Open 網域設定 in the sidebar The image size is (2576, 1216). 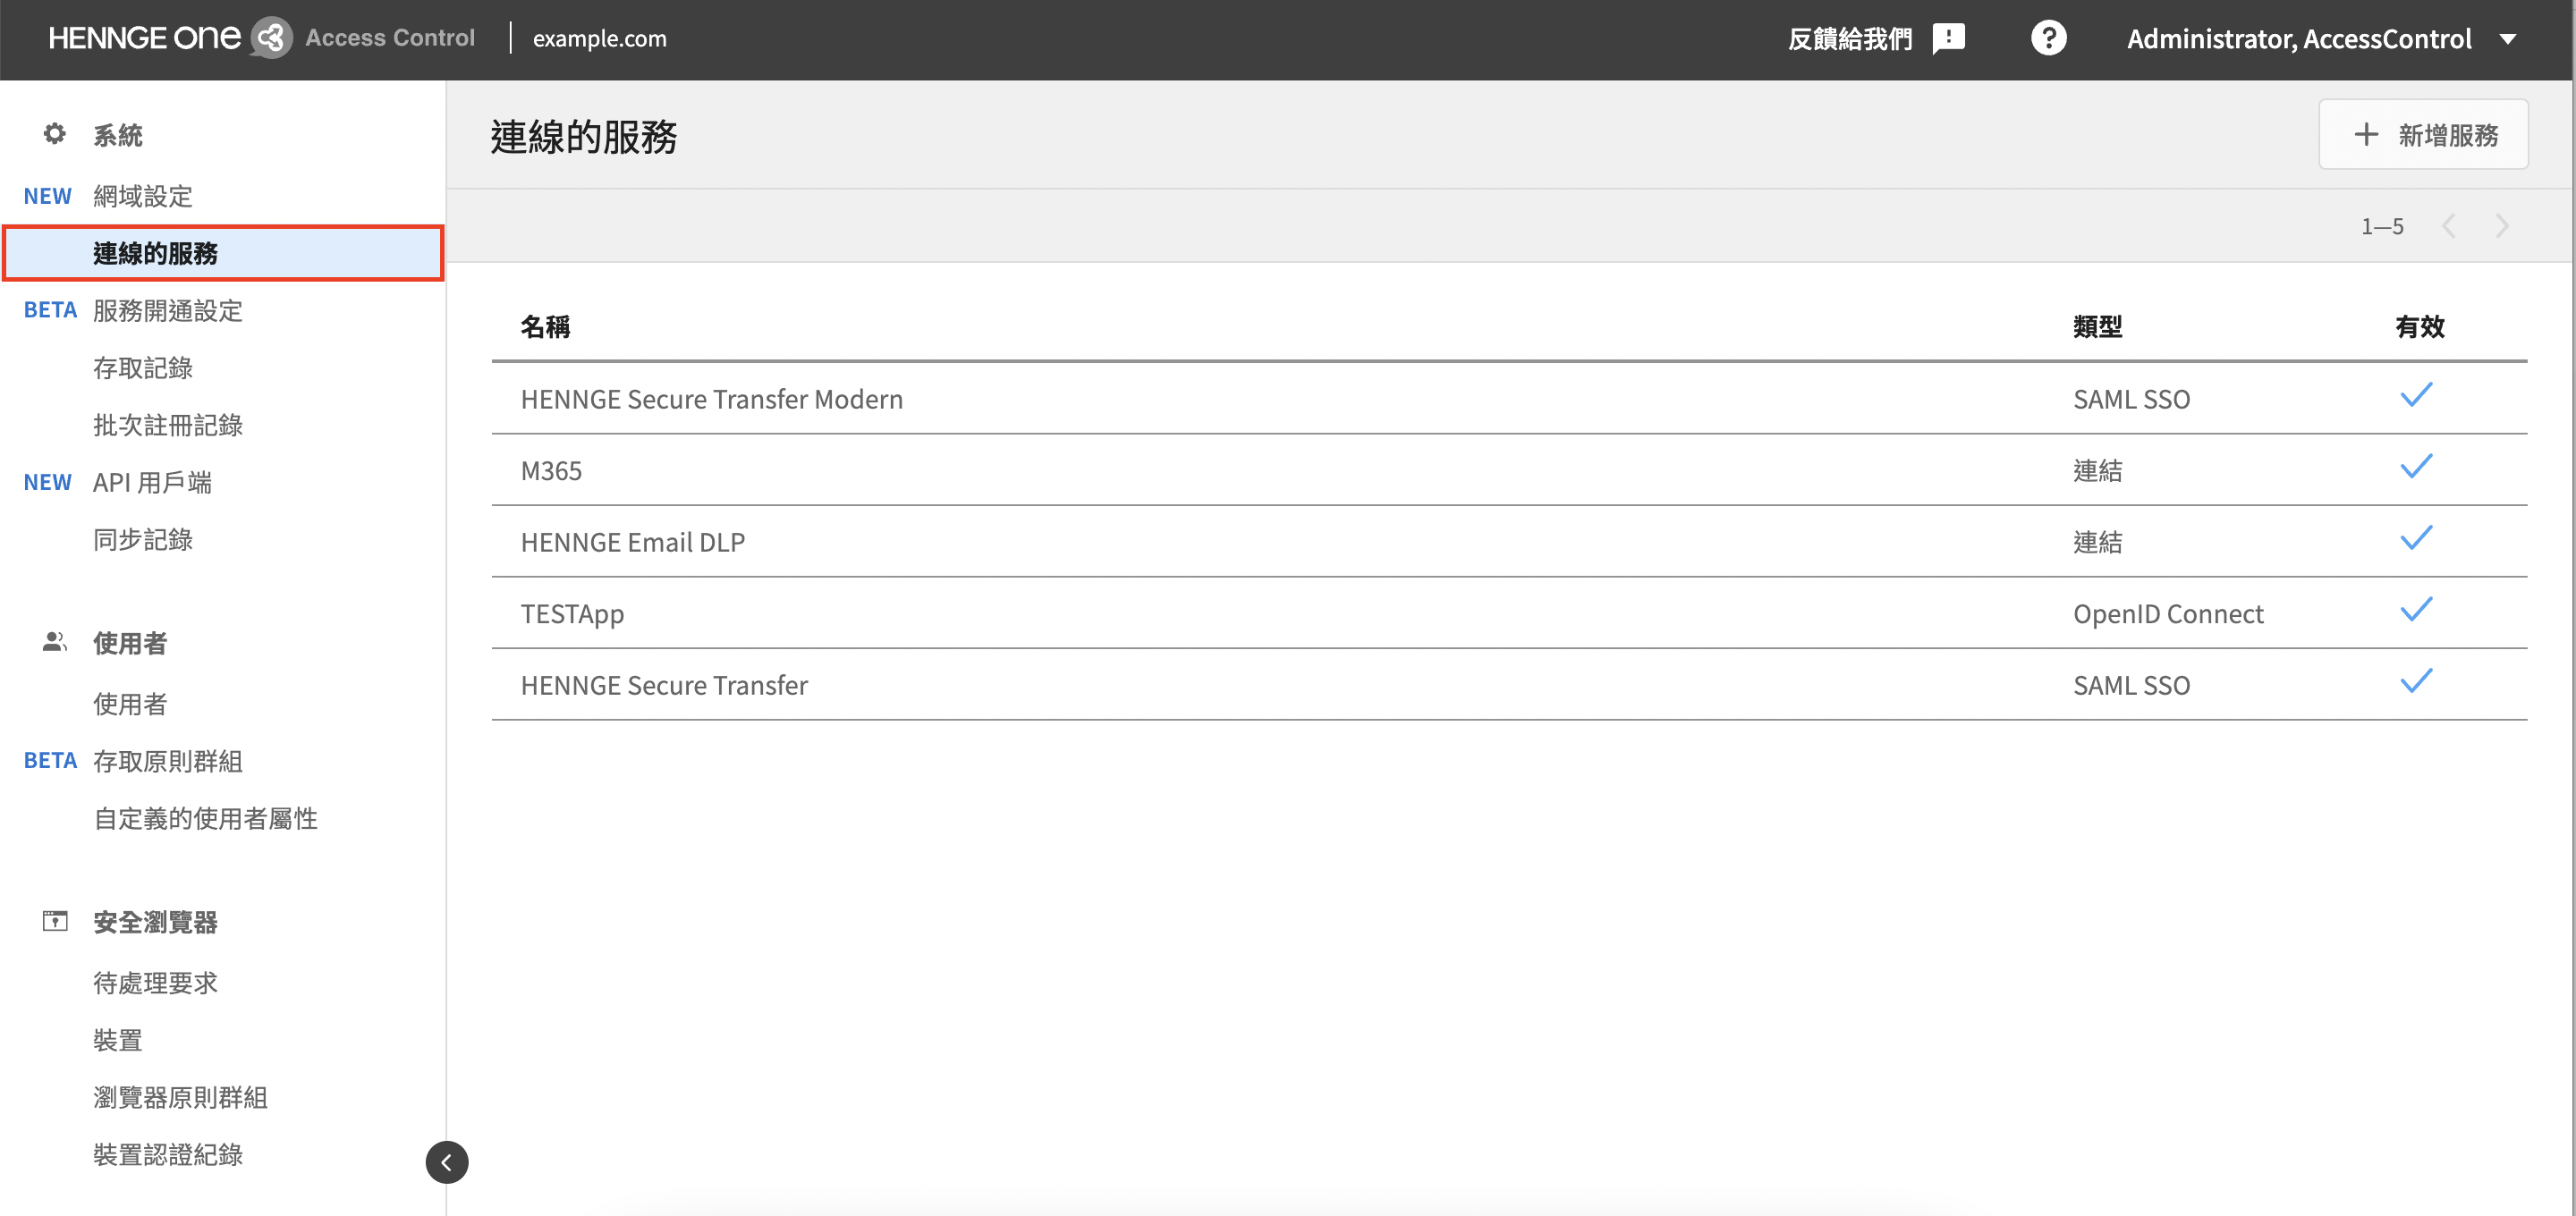pos(143,196)
